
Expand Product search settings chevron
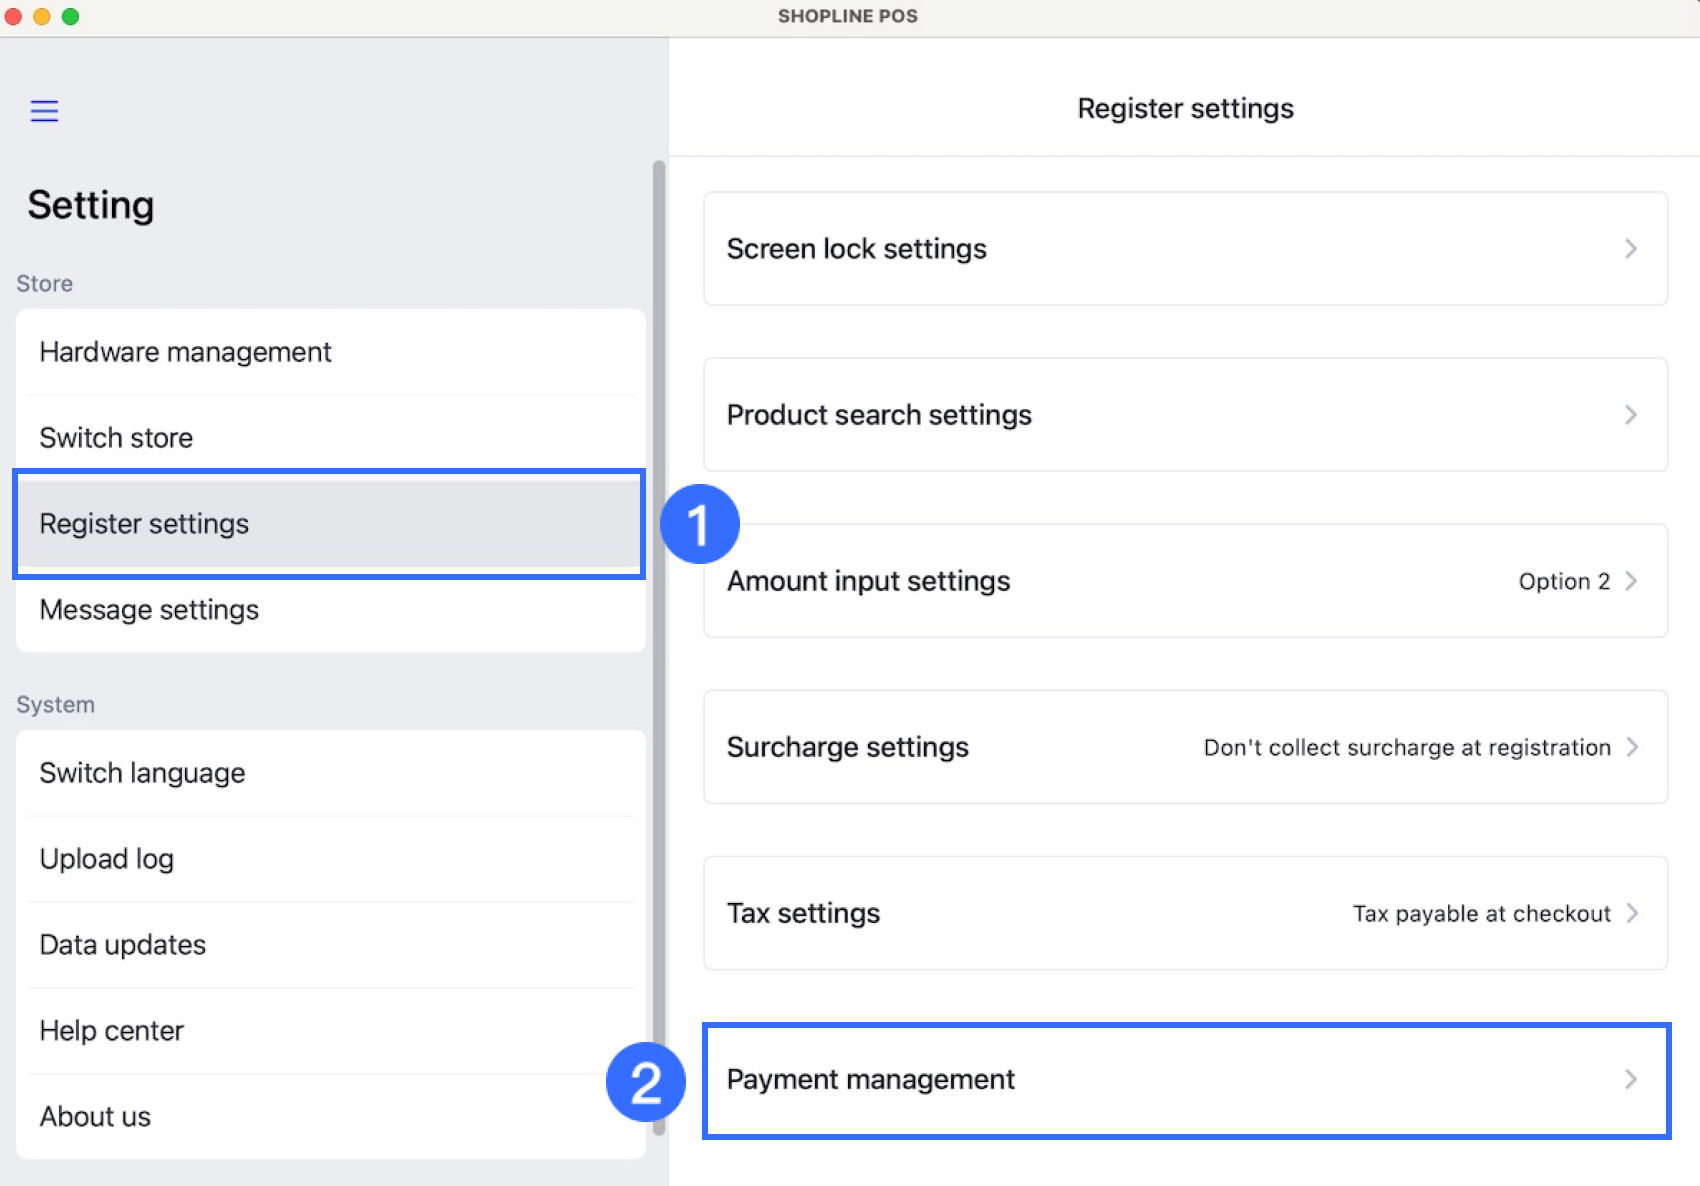tap(1631, 415)
